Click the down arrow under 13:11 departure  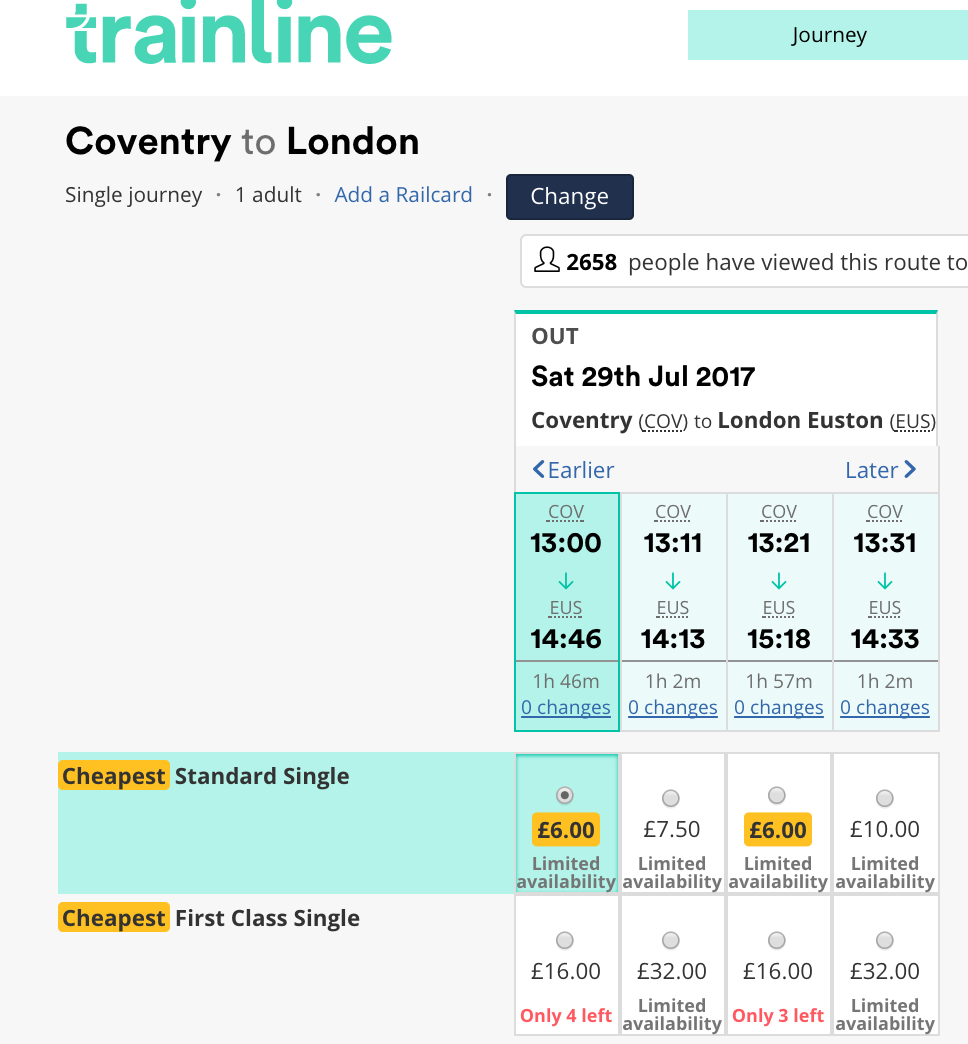pyautogui.click(x=673, y=581)
